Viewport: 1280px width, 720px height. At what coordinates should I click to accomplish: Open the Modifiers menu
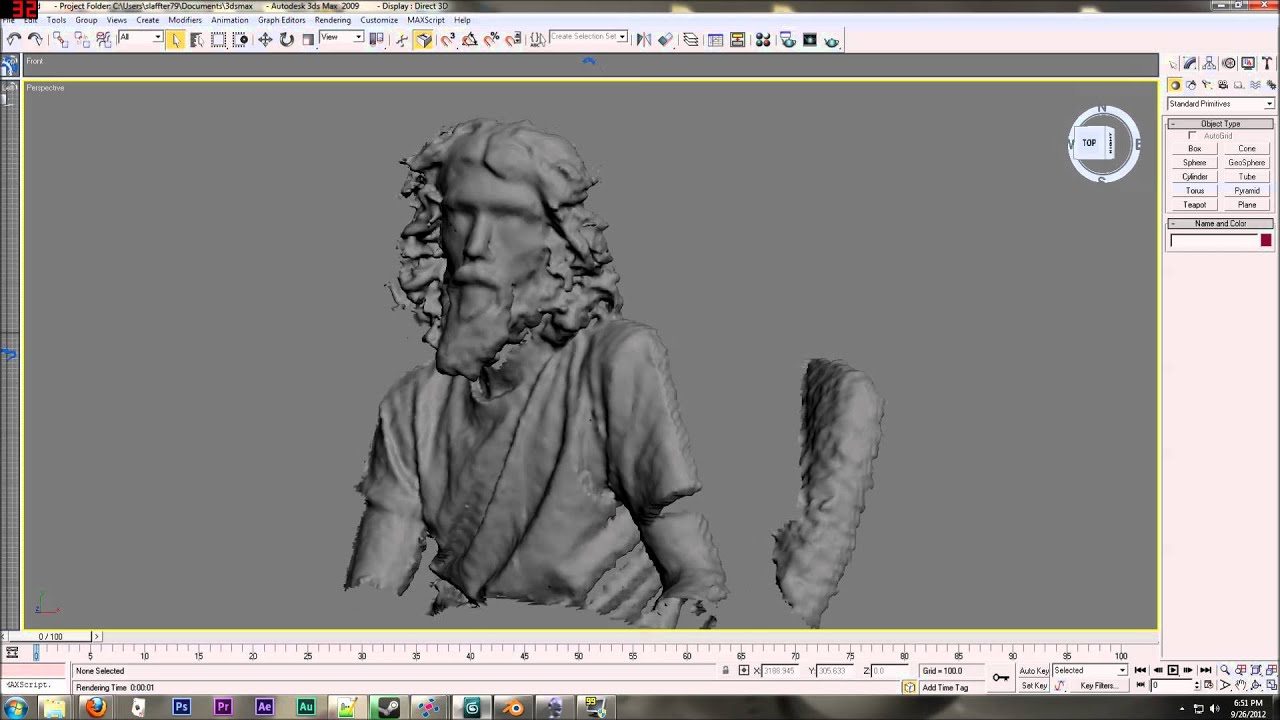point(185,20)
